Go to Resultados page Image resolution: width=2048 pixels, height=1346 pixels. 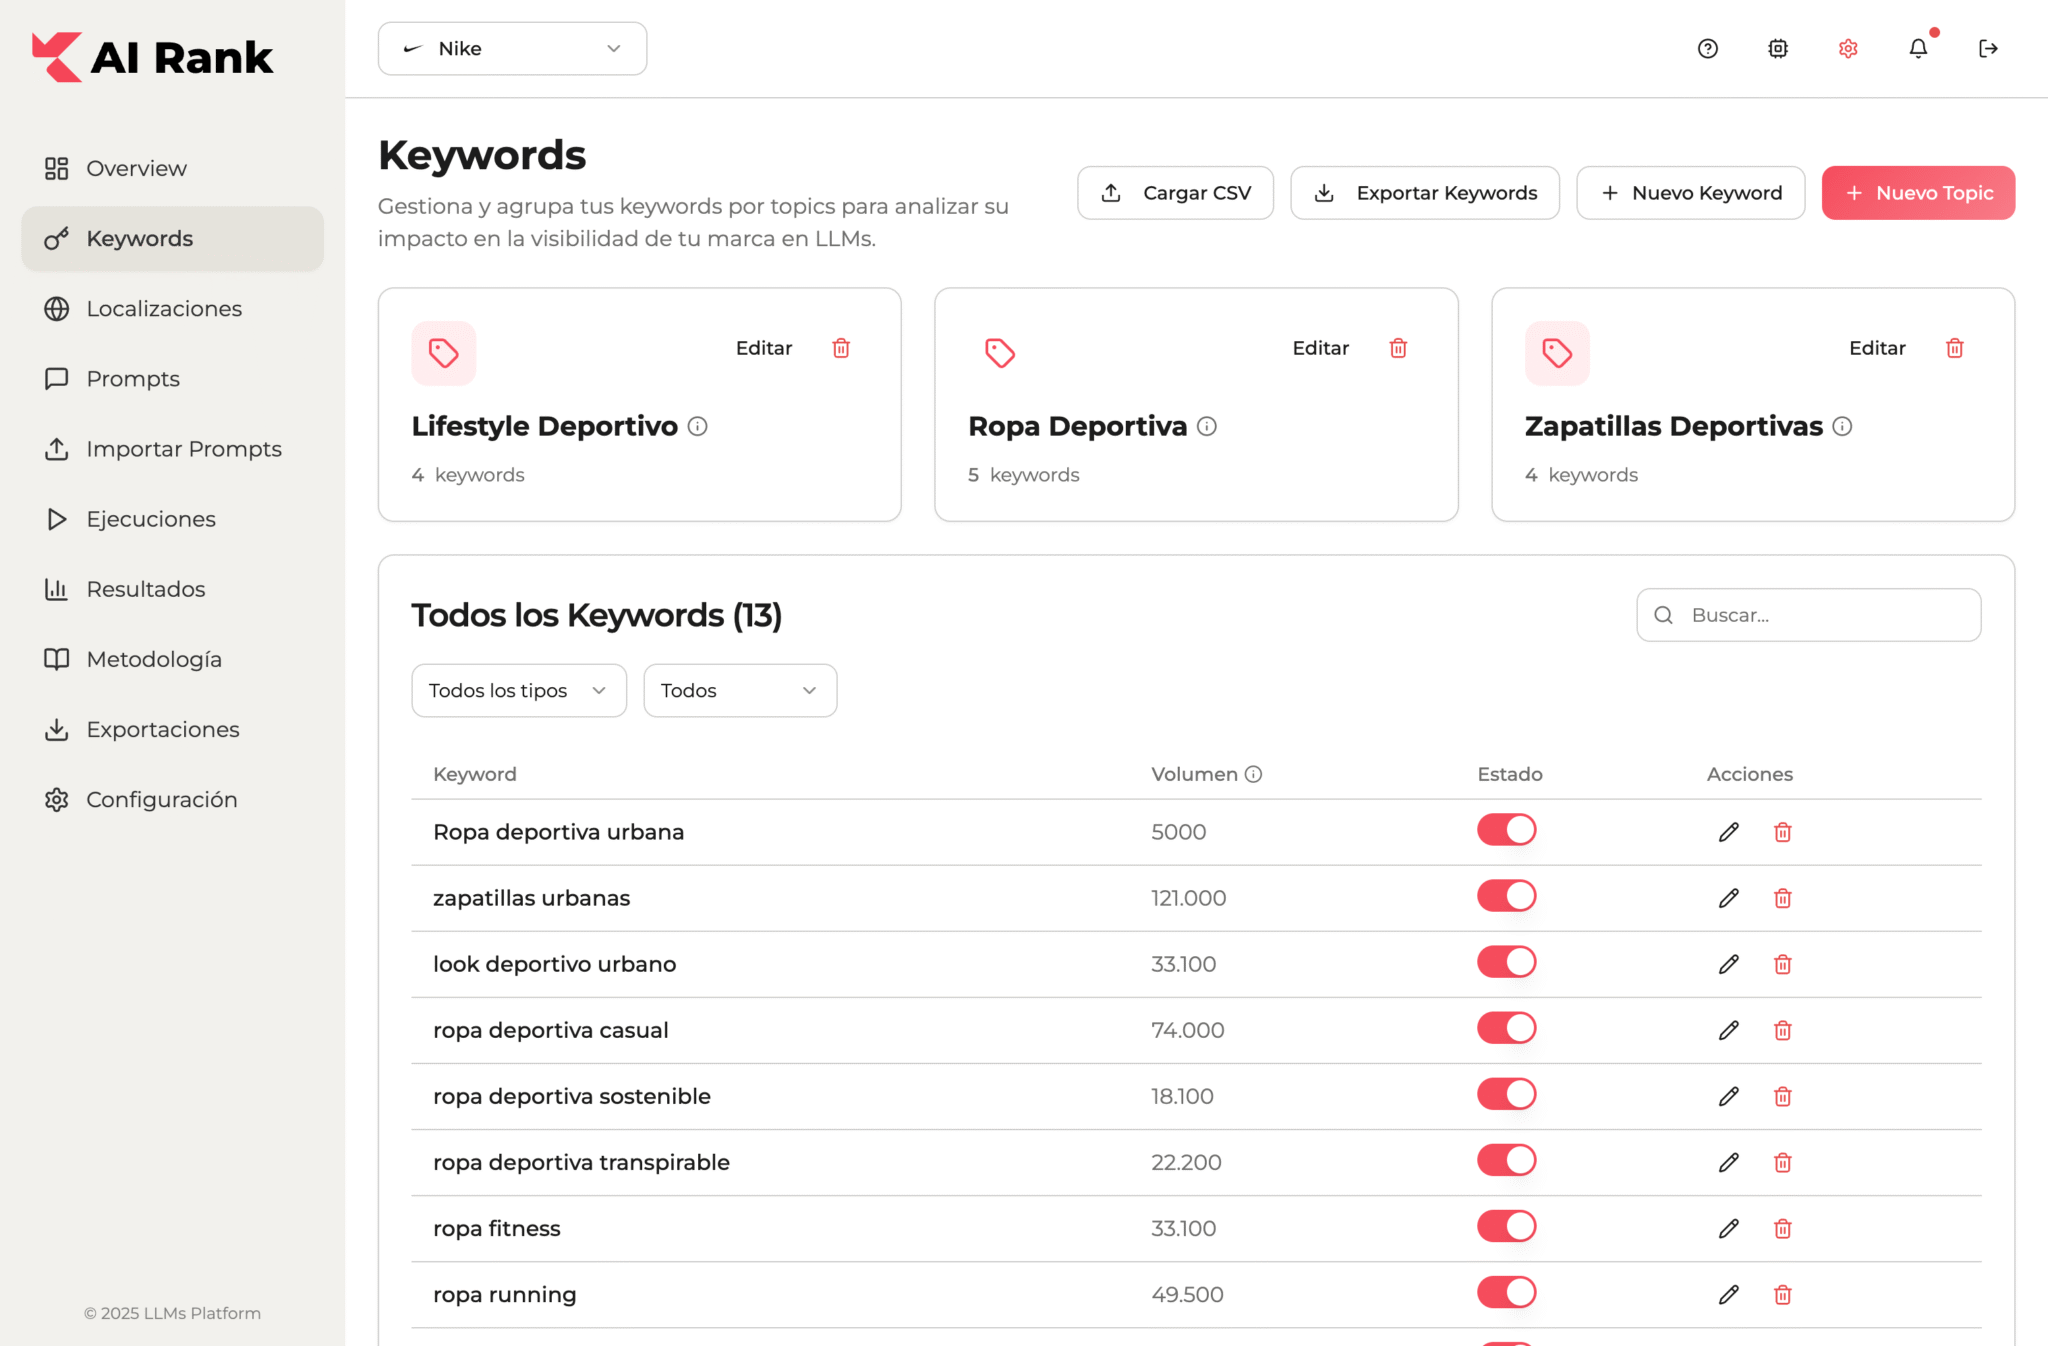point(172,589)
